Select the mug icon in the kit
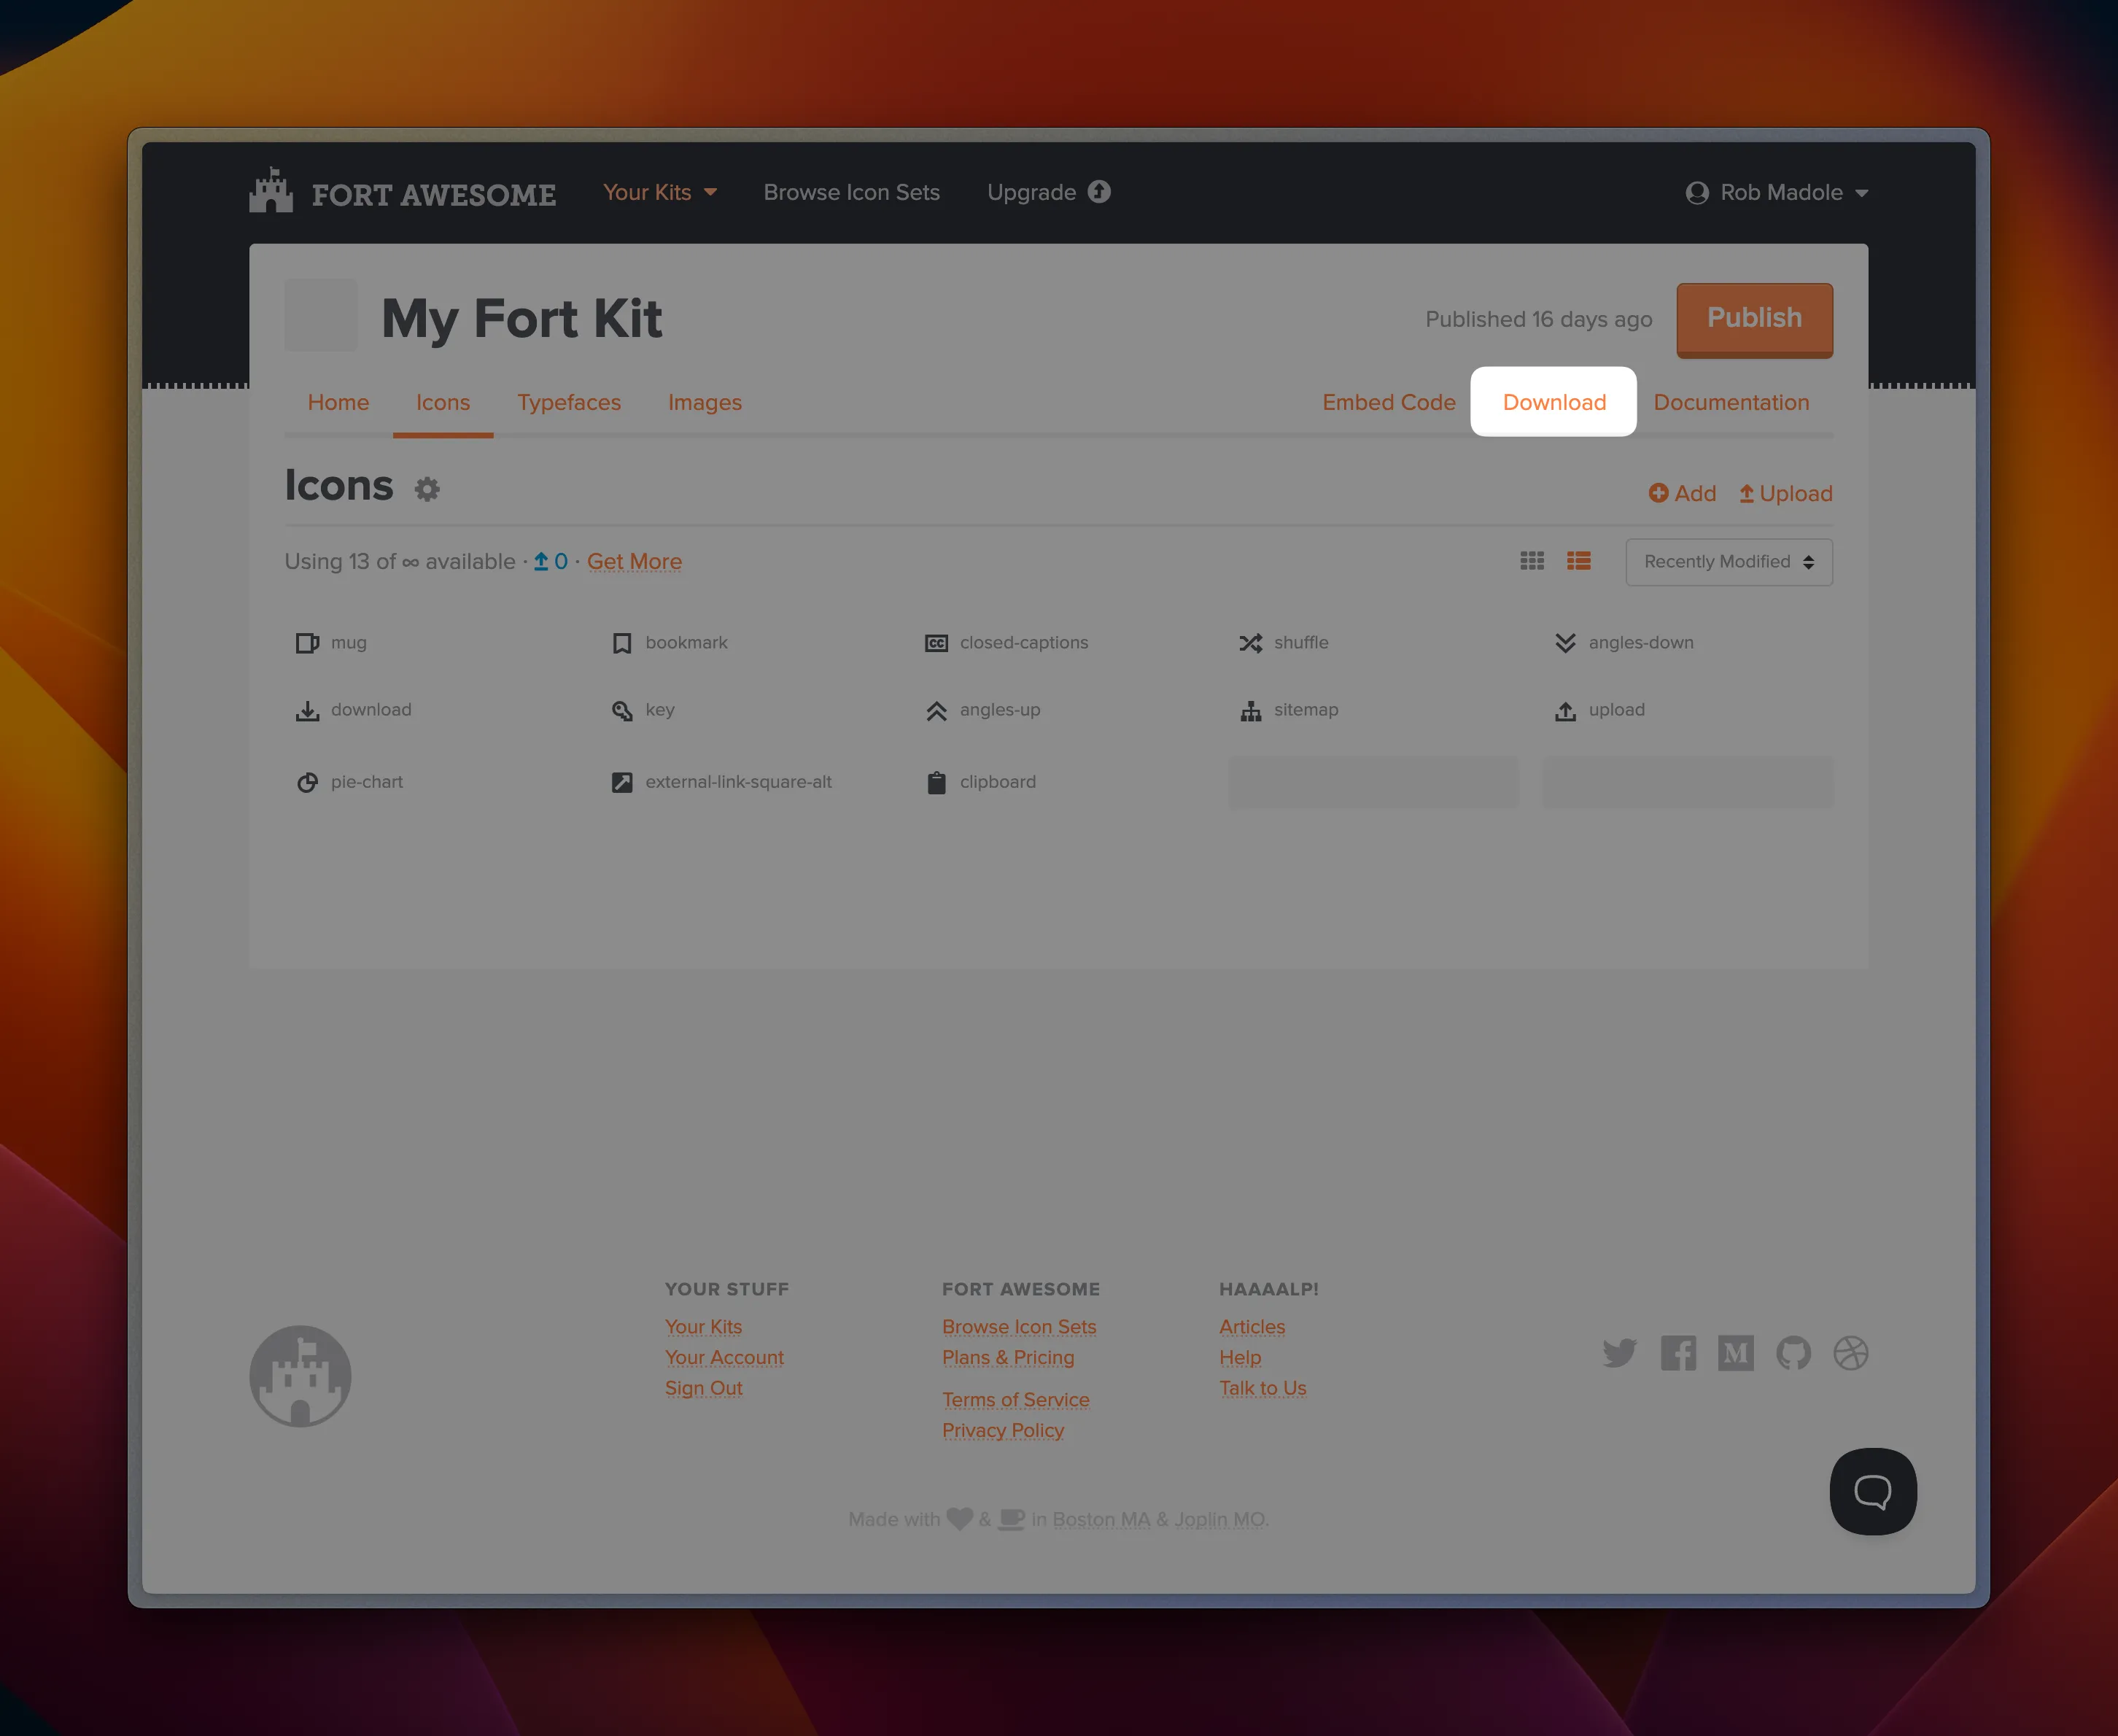This screenshot has width=2118, height=1736. tap(331, 642)
